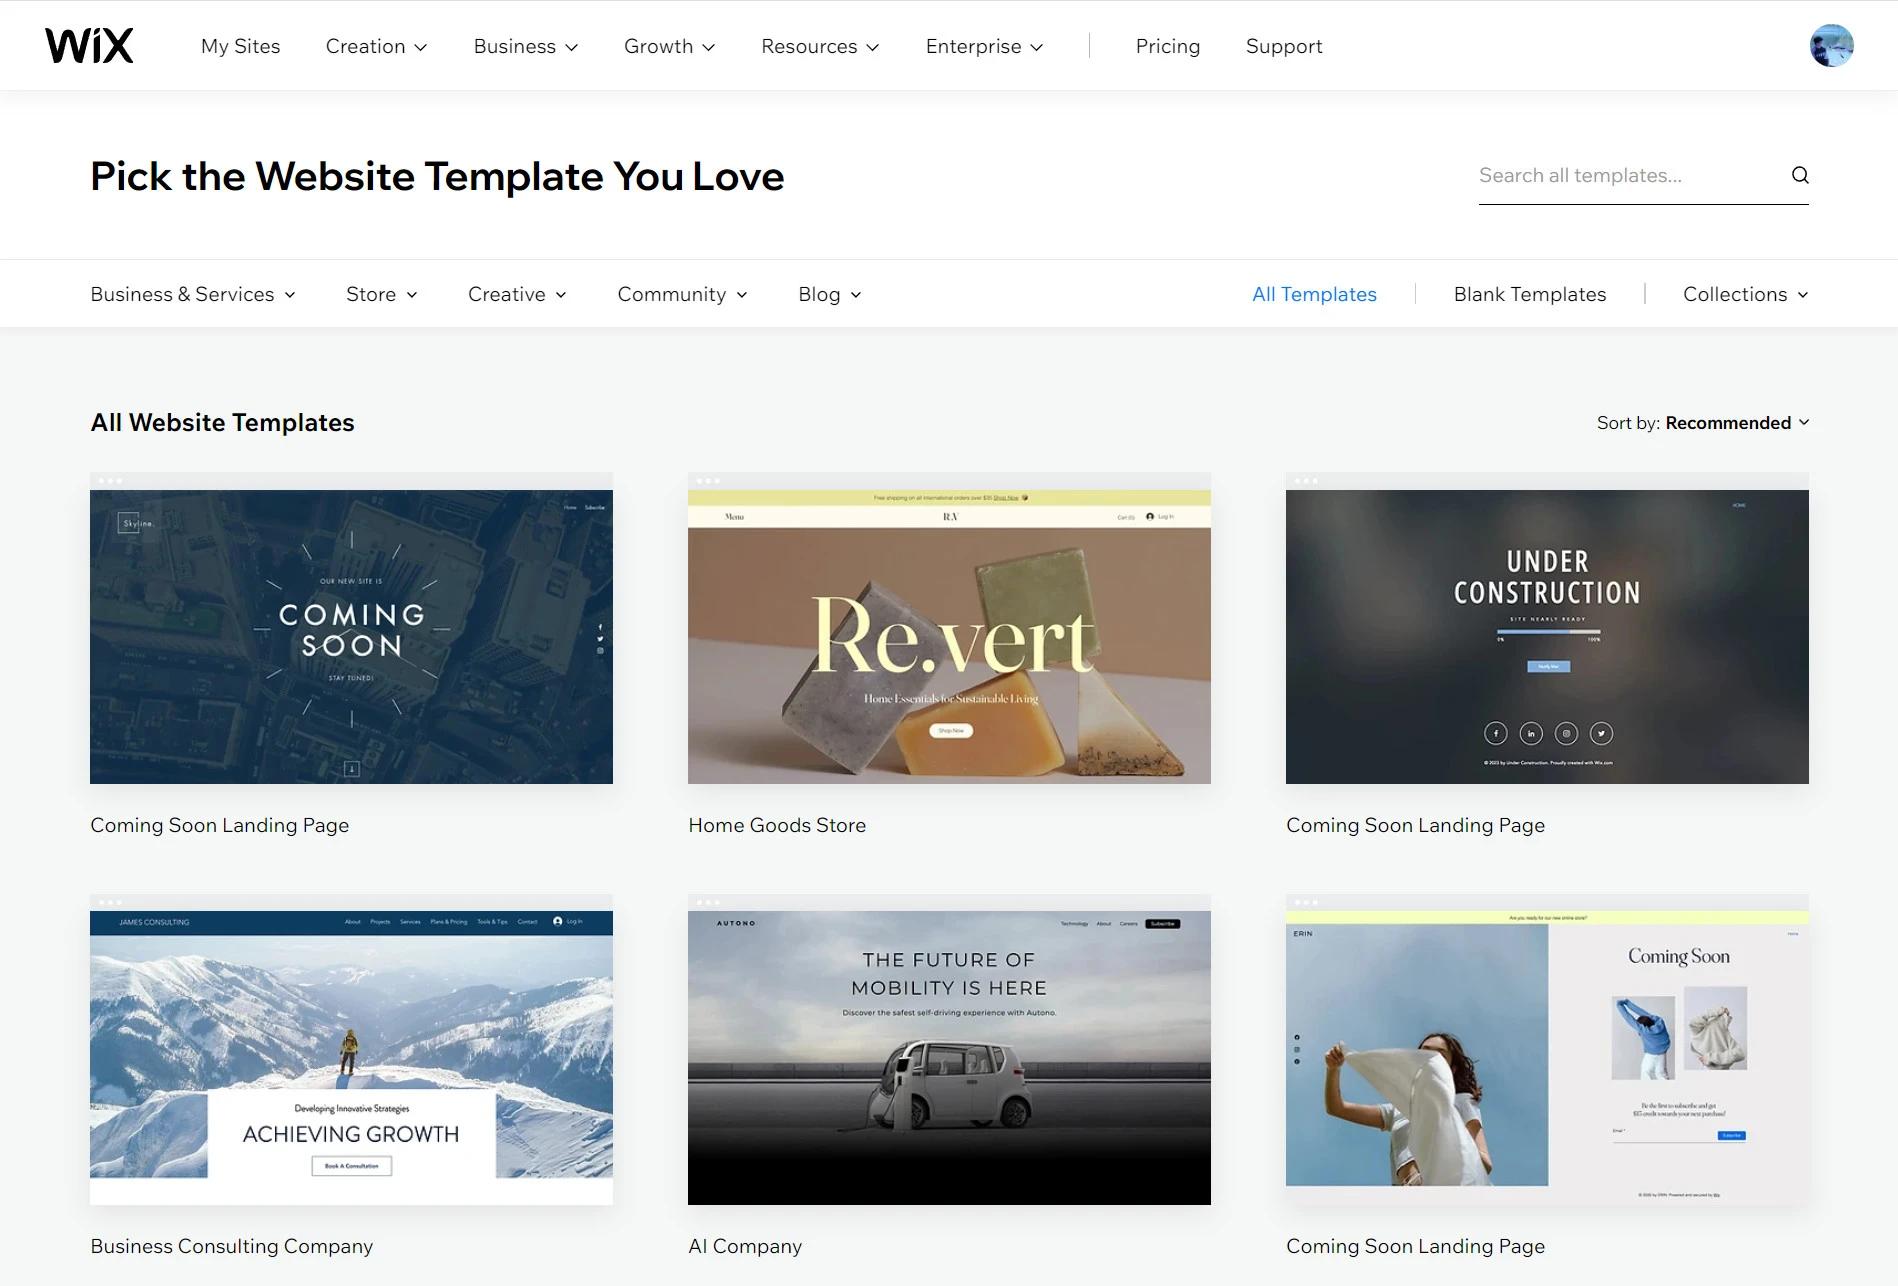Expand the Store category filter
The image size is (1898, 1286).
(381, 294)
